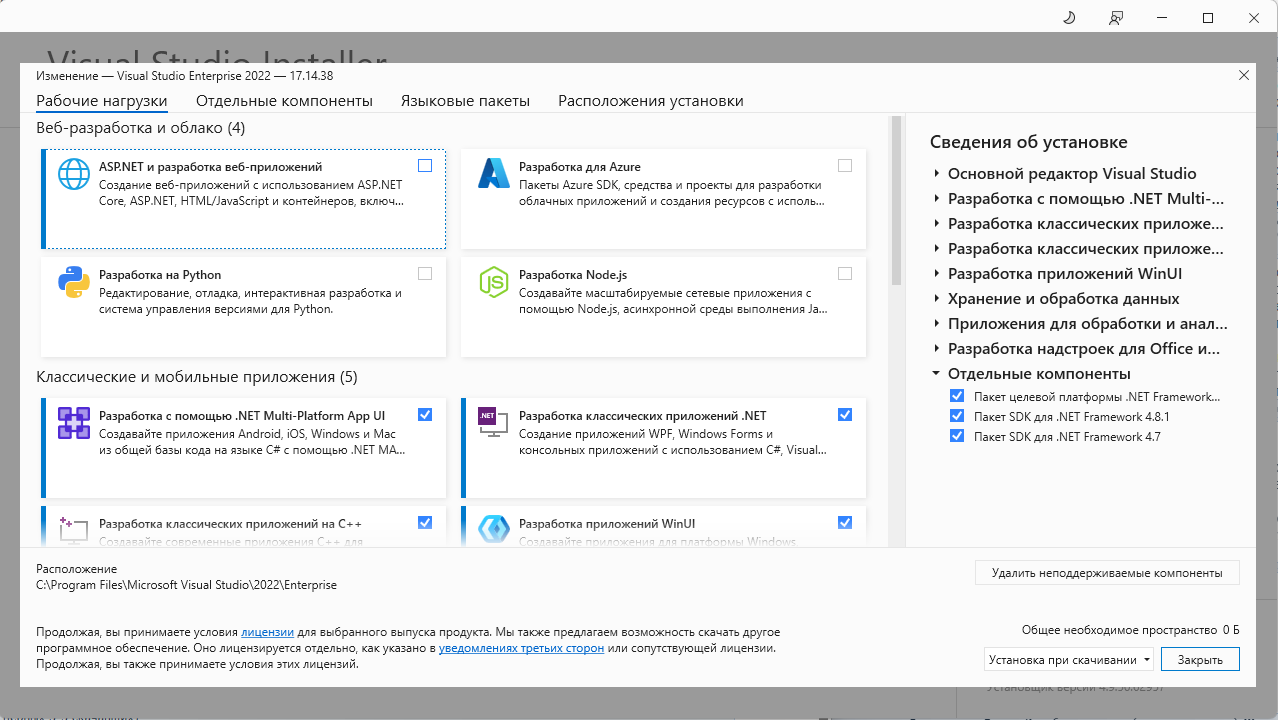Uncheck .NET Framework 4.7 SDK package

click(957, 437)
